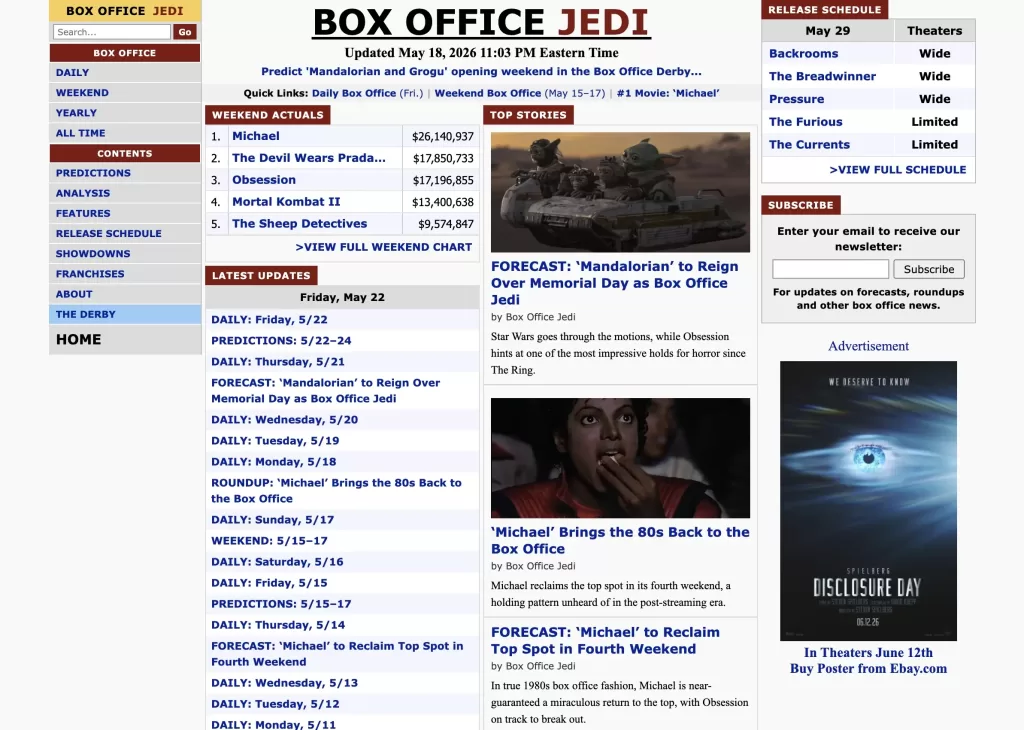
Task: Open The Currents in Release Schedule
Action: (x=809, y=145)
